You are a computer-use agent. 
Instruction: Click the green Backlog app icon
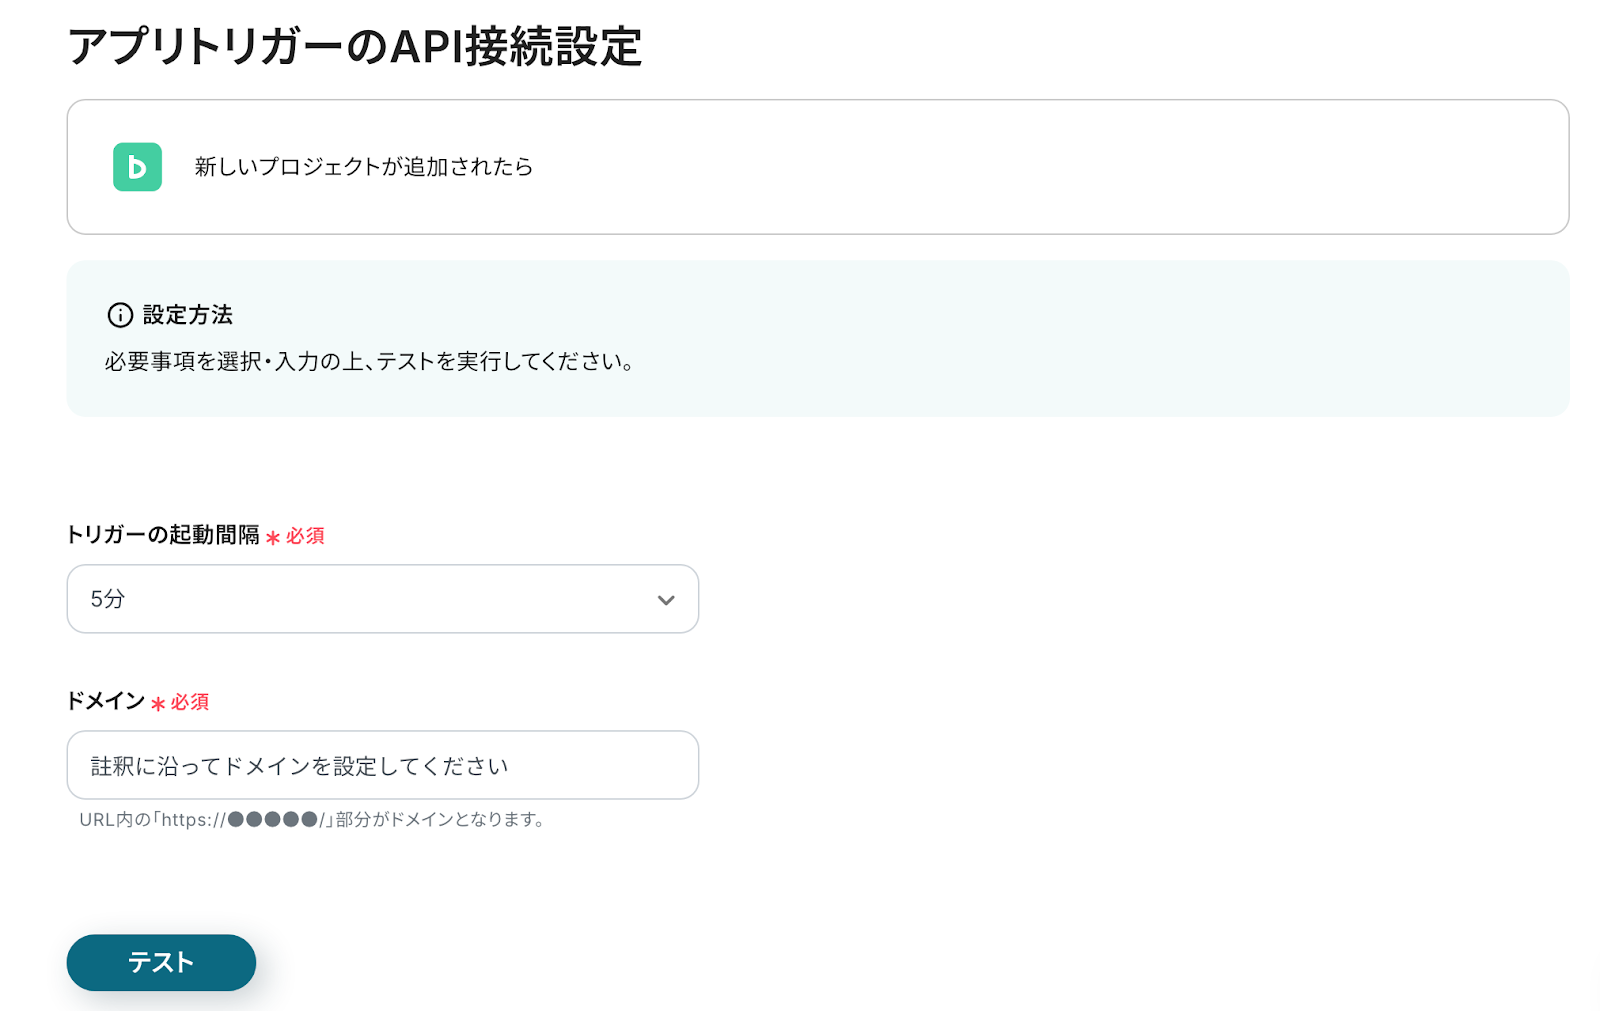coord(137,167)
